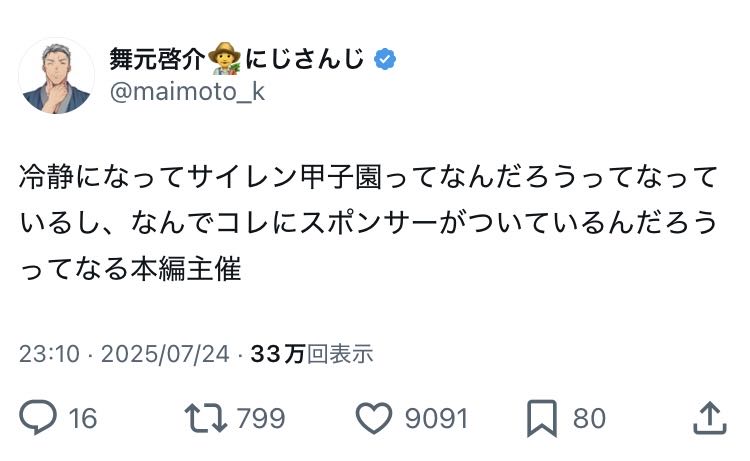This screenshot has width=750, height=461.
Task: View the 33万回表示 view count
Action: (312, 354)
